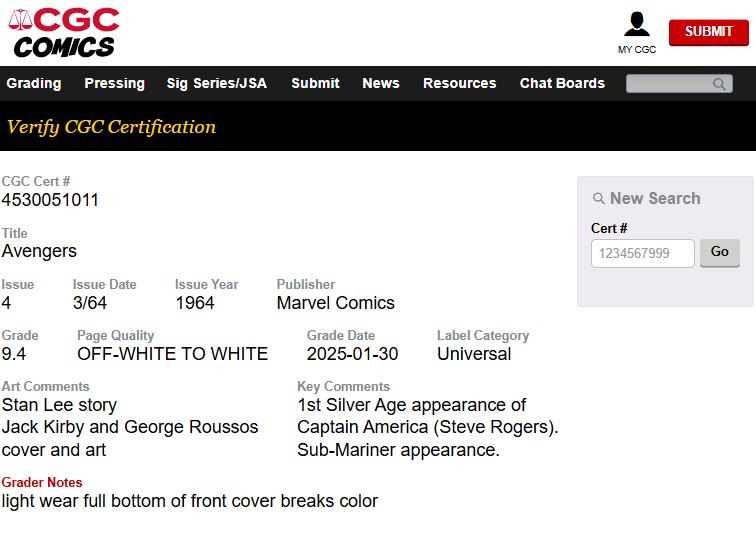Open the MY CGC profile icon
The height and width of the screenshot is (538, 756).
tap(636, 24)
